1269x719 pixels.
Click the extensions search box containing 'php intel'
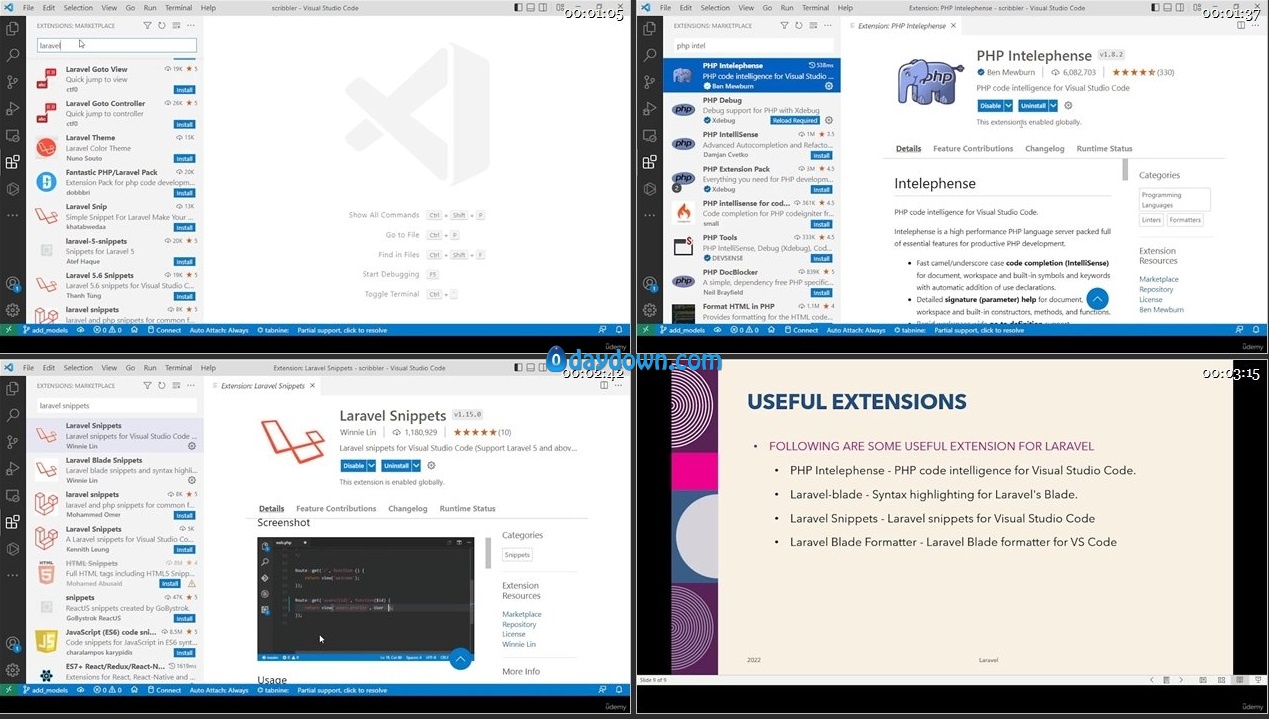(754, 45)
